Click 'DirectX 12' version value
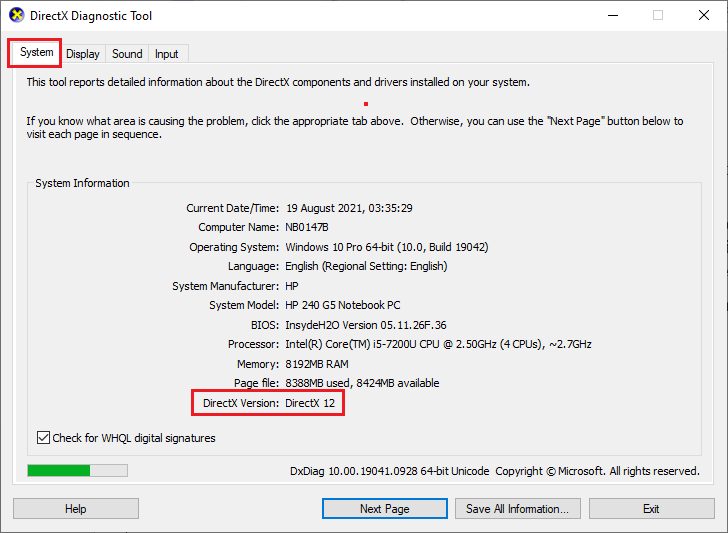Viewport: 728px width, 533px height. [x=310, y=403]
